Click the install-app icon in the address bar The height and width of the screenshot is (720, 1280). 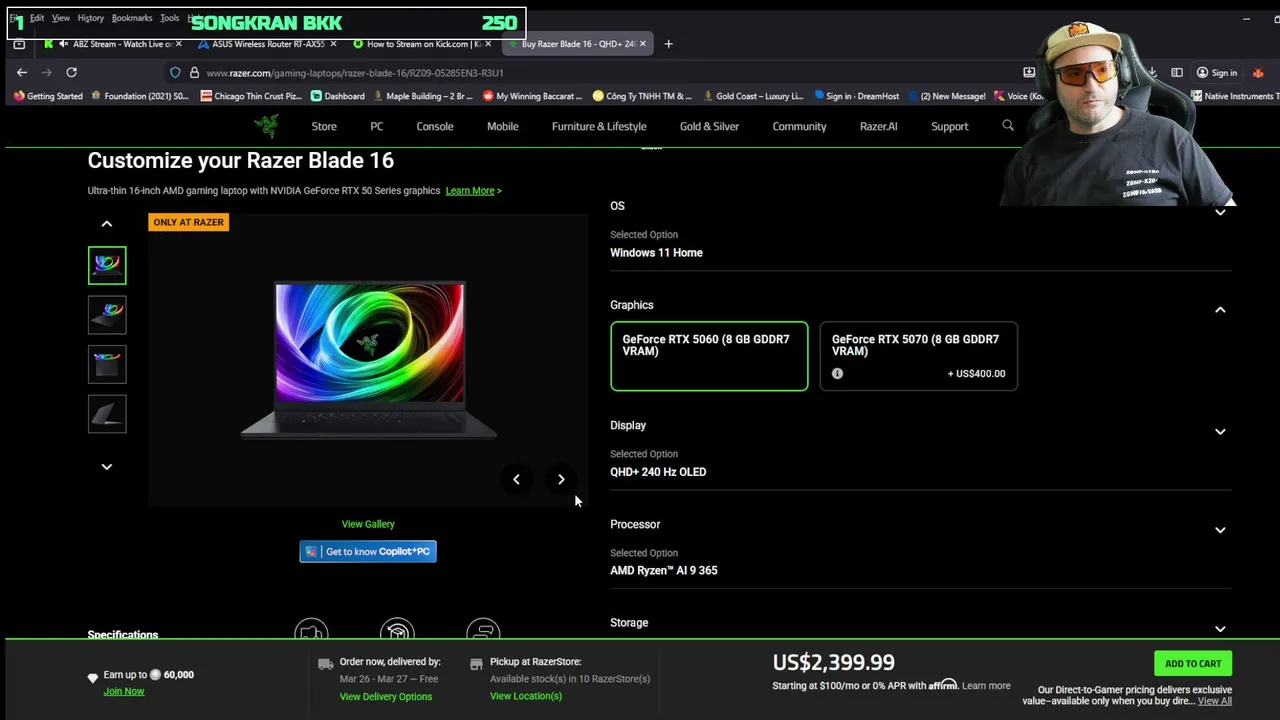click(1029, 72)
